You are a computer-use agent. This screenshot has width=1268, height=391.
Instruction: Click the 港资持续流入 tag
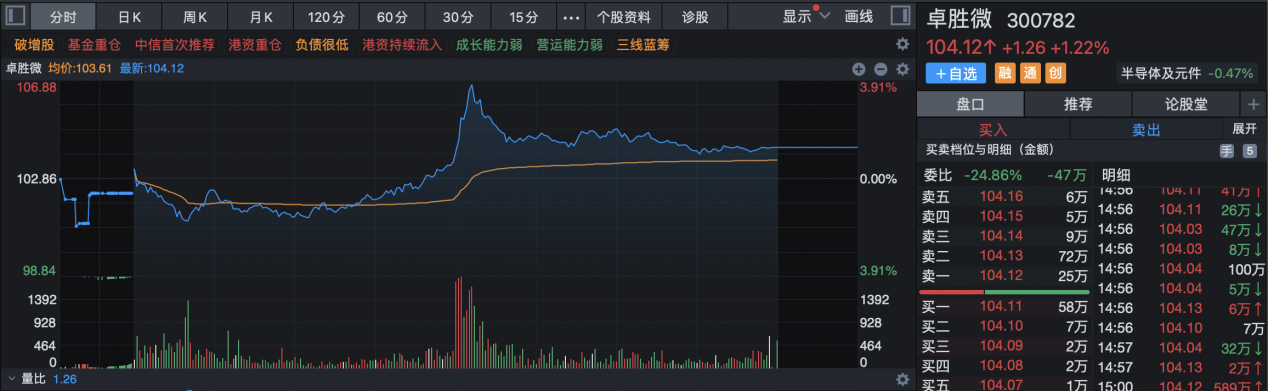402,45
